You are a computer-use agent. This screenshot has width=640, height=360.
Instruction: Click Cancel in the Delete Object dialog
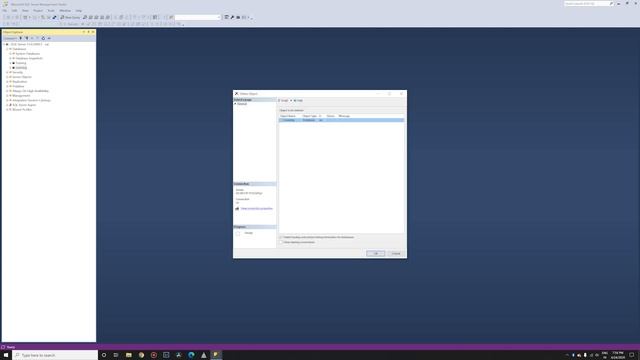click(396, 253)
